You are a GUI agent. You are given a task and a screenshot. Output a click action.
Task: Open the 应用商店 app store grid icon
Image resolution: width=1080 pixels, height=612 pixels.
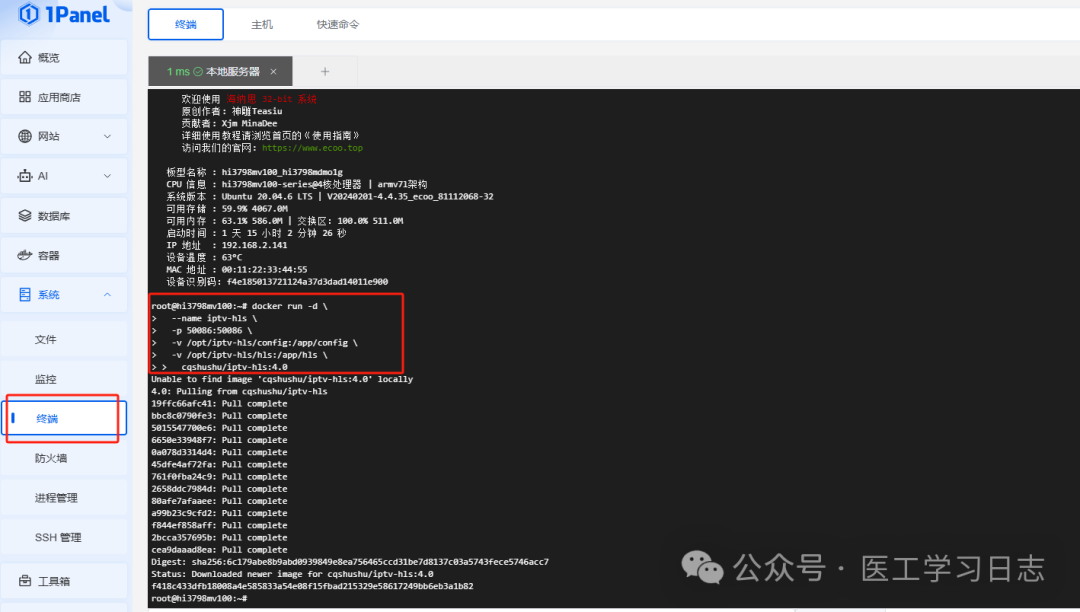25,97
